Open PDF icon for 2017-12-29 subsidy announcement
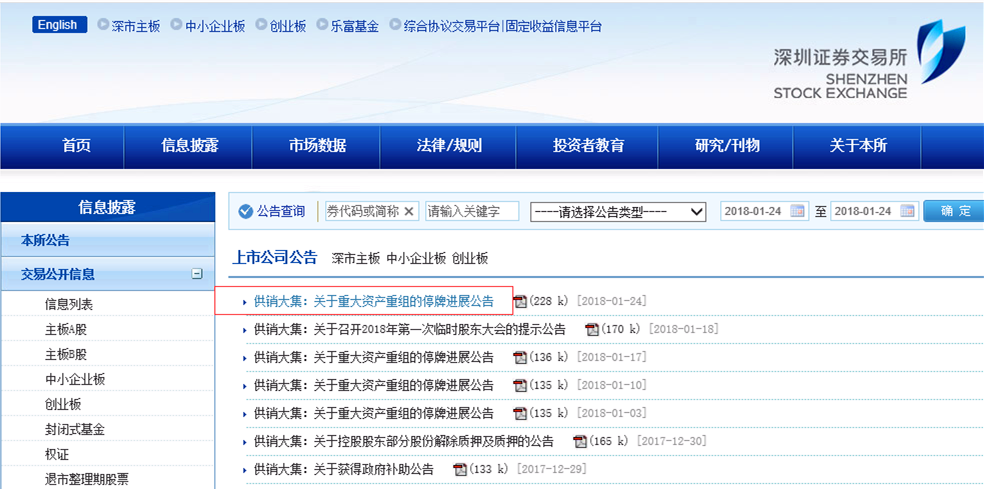The height and width of the screenshot is (489, 984). pos(461,470)
